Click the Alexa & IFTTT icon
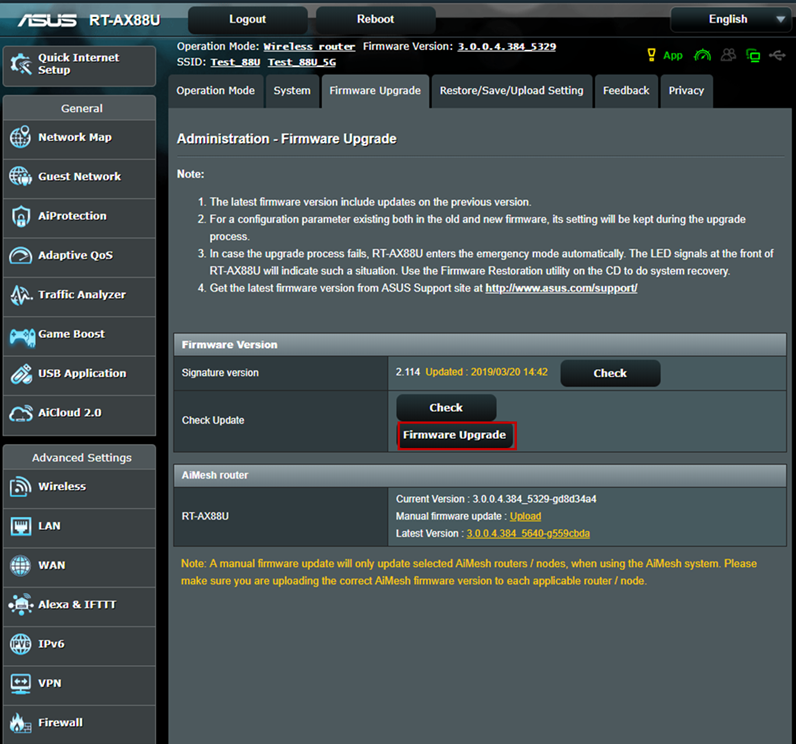 click(x=21, y=604)
